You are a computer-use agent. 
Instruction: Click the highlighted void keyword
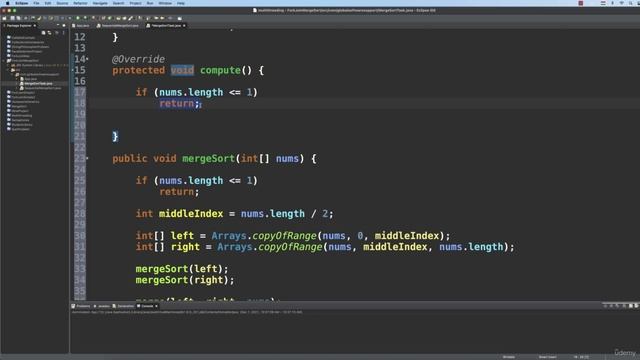(x=182, y=70)
